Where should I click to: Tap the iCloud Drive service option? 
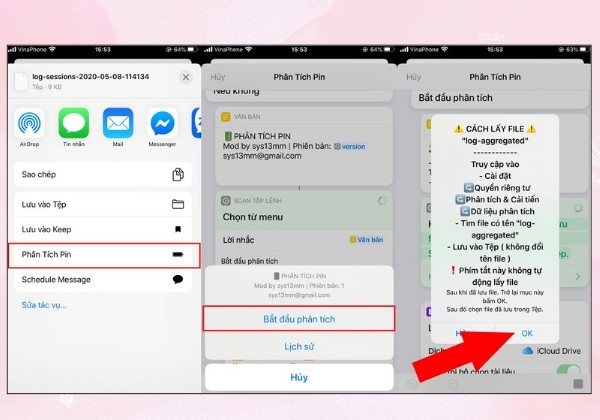click(x=551, y=351)
